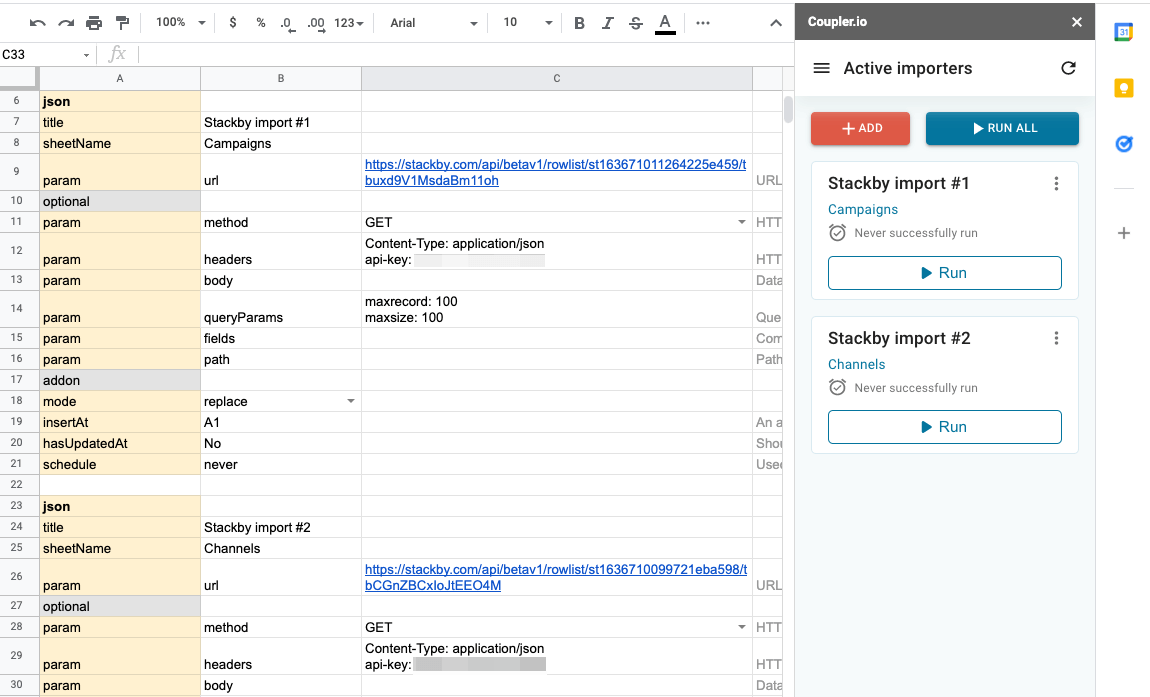Screen dimensions: 1150x697
Task: Select row 22 header
Action: [x=17, y=484]
